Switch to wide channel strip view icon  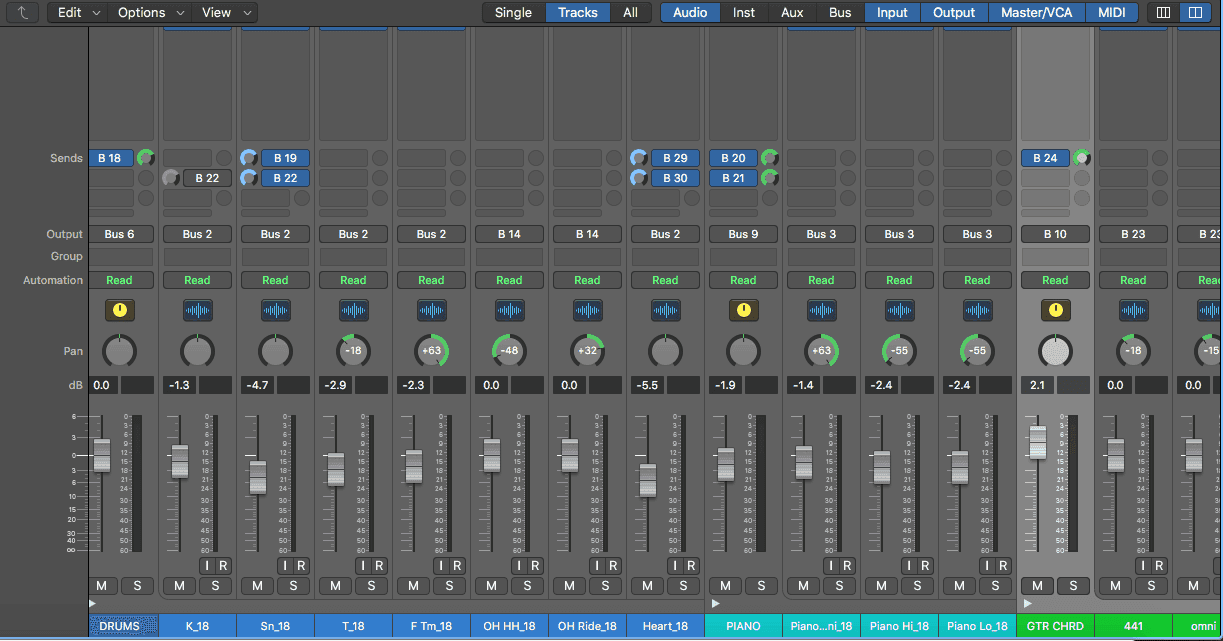point(1193,13)
